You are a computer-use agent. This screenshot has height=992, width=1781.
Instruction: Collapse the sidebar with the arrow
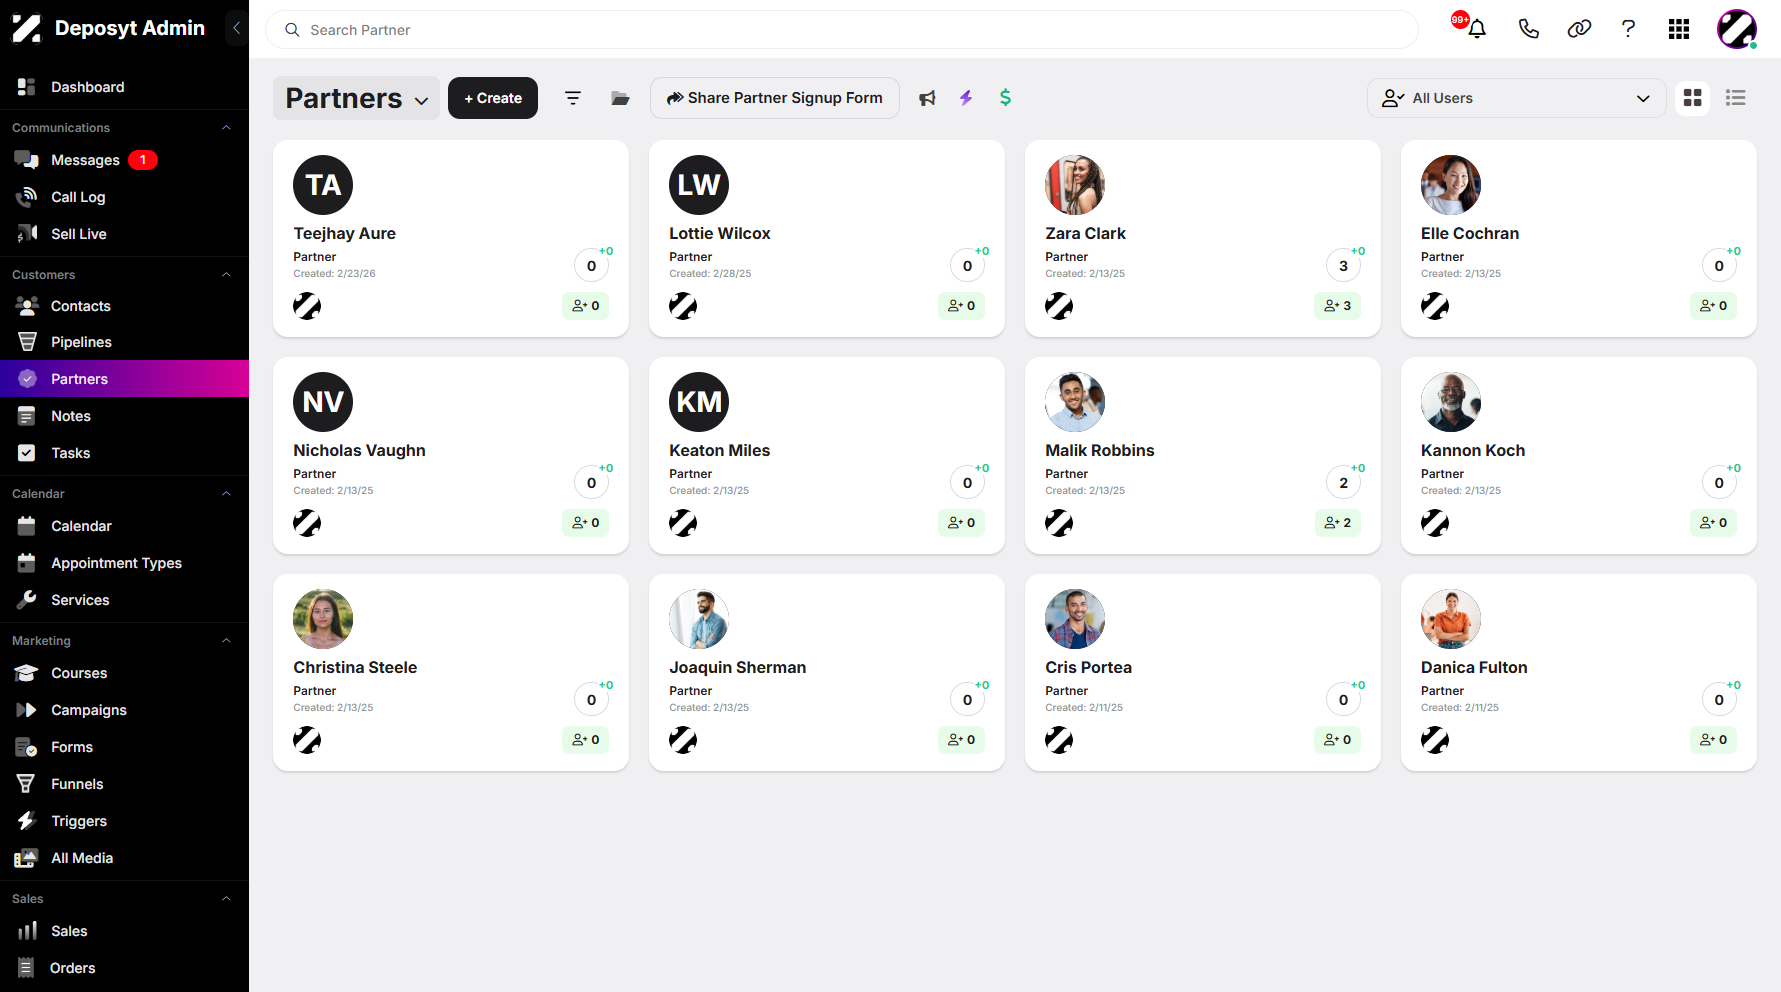[236, 28]
